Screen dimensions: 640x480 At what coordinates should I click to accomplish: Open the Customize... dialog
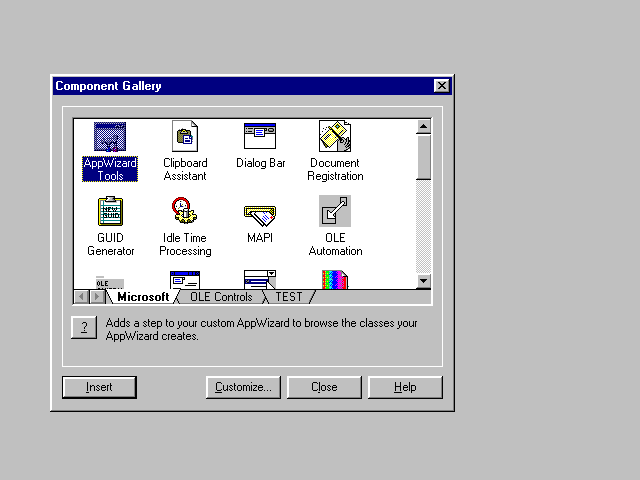243,387
